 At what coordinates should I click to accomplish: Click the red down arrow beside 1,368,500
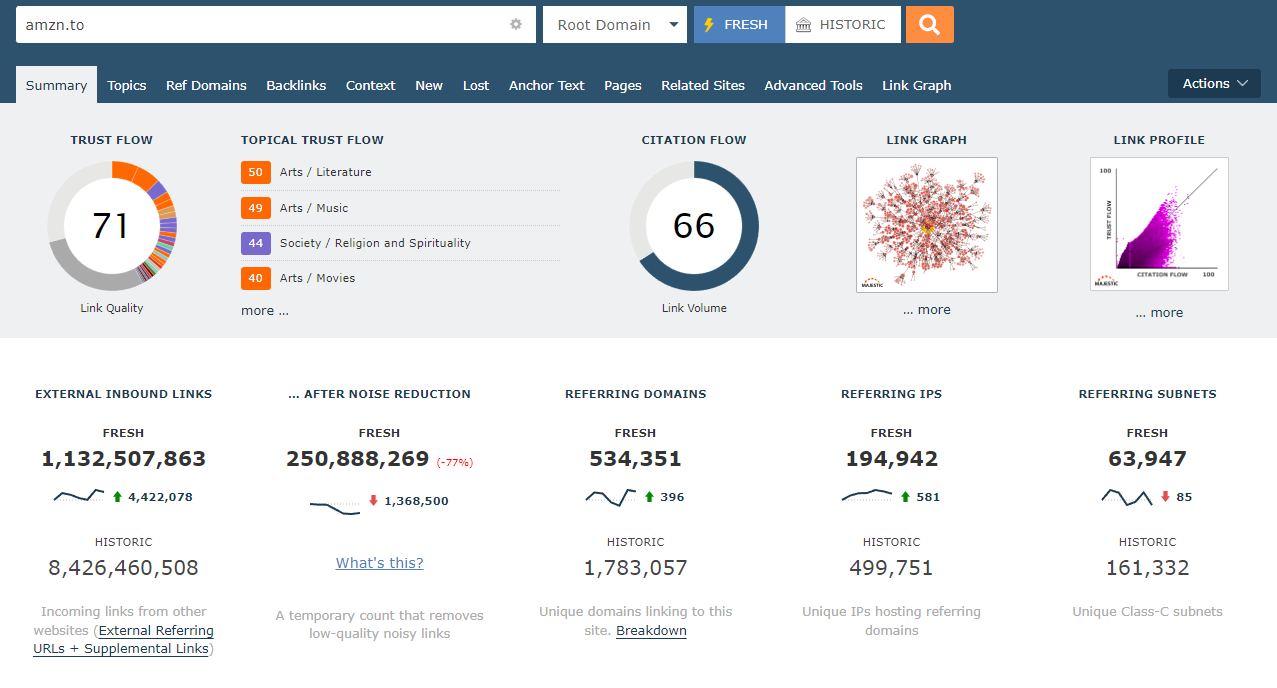(373, 500)
